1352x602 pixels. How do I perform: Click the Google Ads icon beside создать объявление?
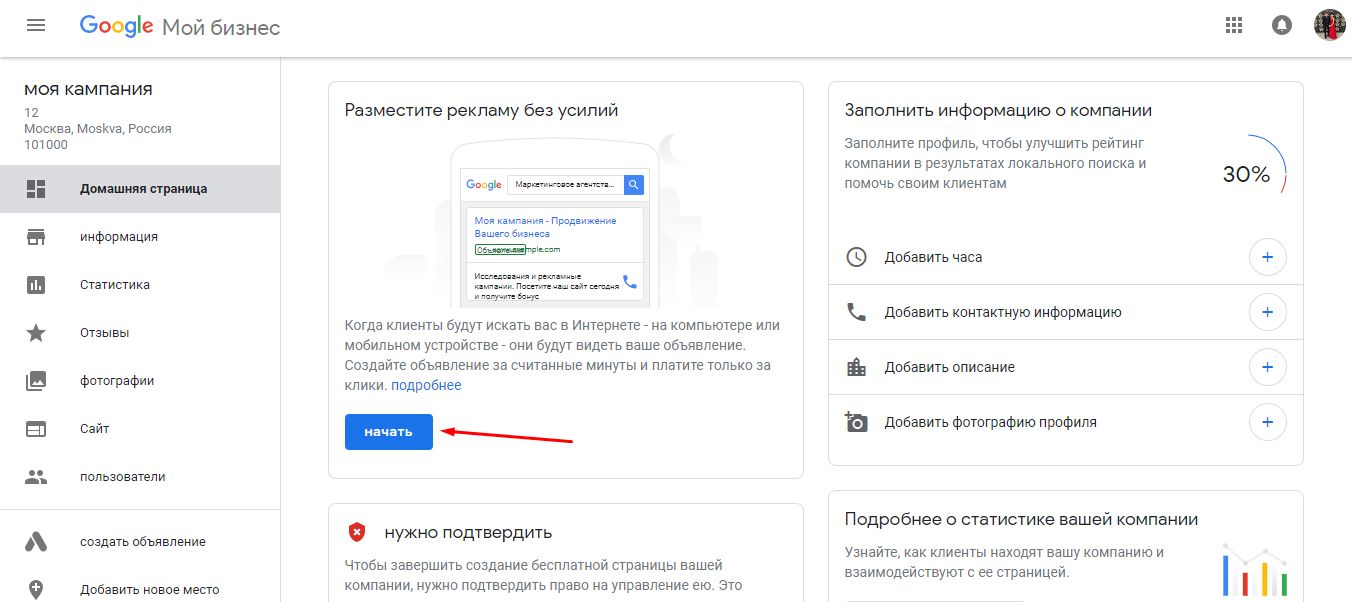click(36, 542)
